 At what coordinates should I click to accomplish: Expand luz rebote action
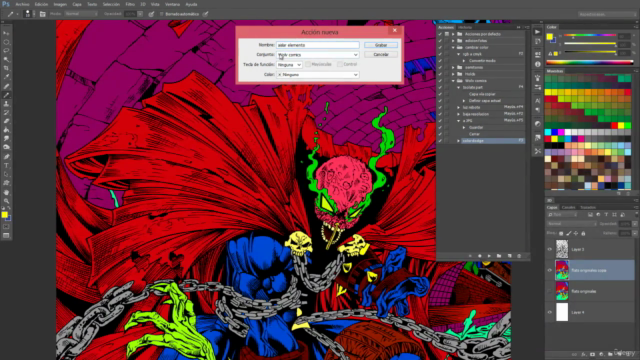pyautogui.click(x=458, y=107)
